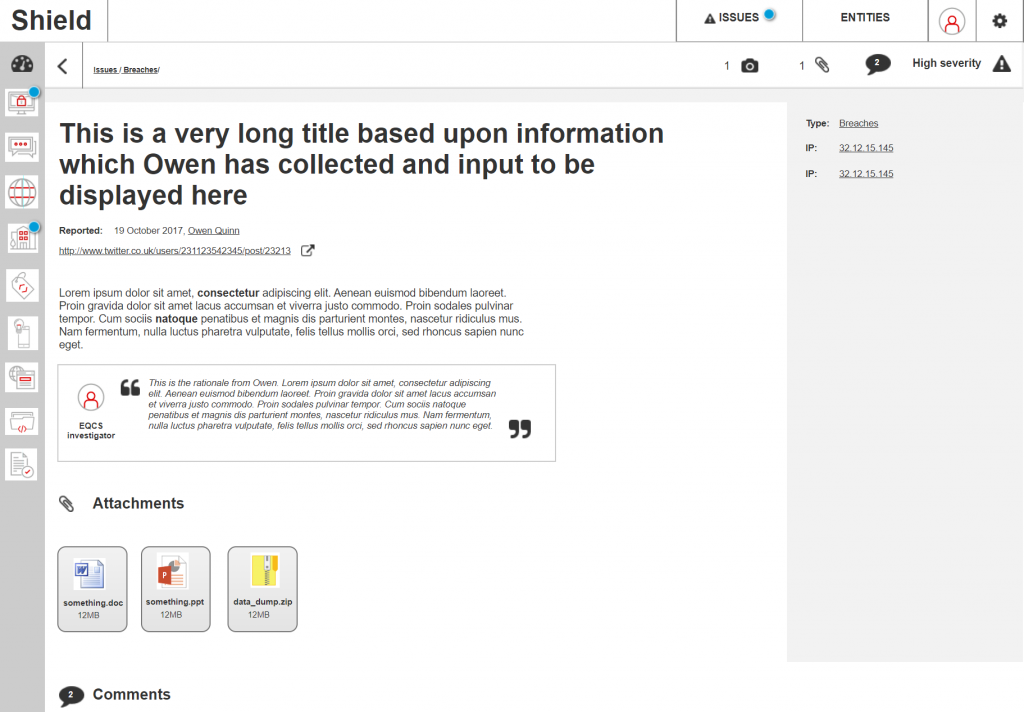Select the mobile phone sidebar icon
Viewport: 1024px width, 712px height.
coord(21,331)
